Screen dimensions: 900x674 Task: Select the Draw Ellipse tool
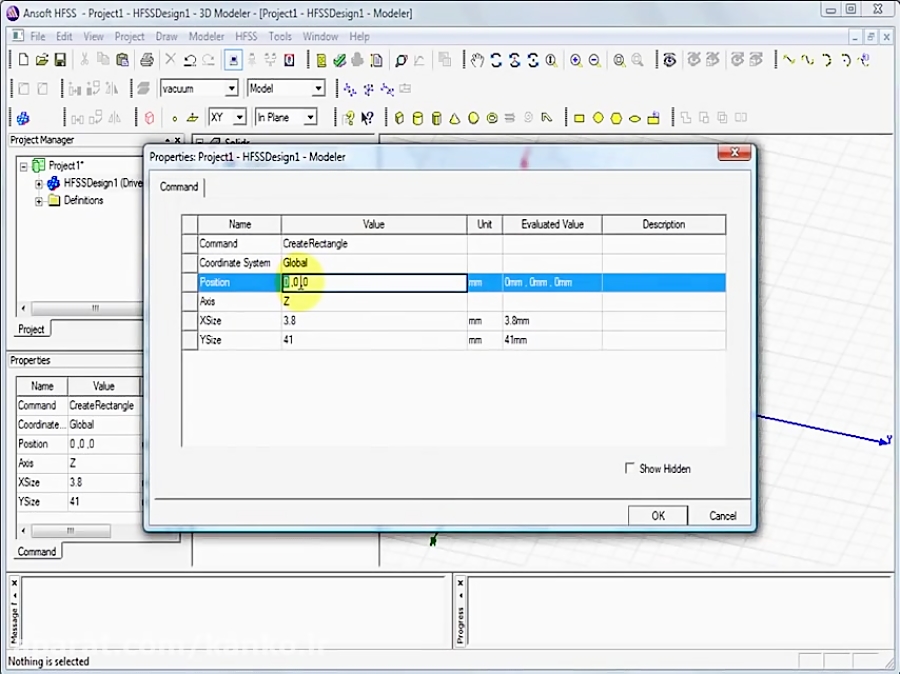(636, 117)
